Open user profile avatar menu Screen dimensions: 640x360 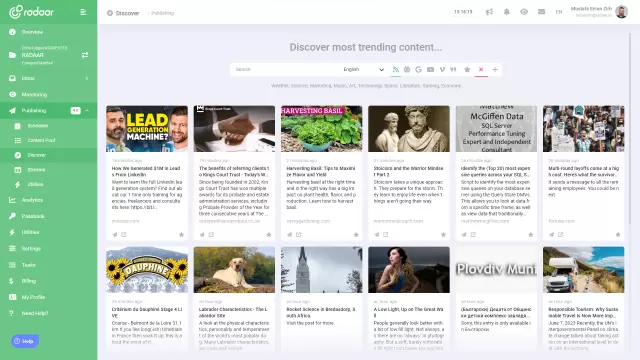pos(622,12)
